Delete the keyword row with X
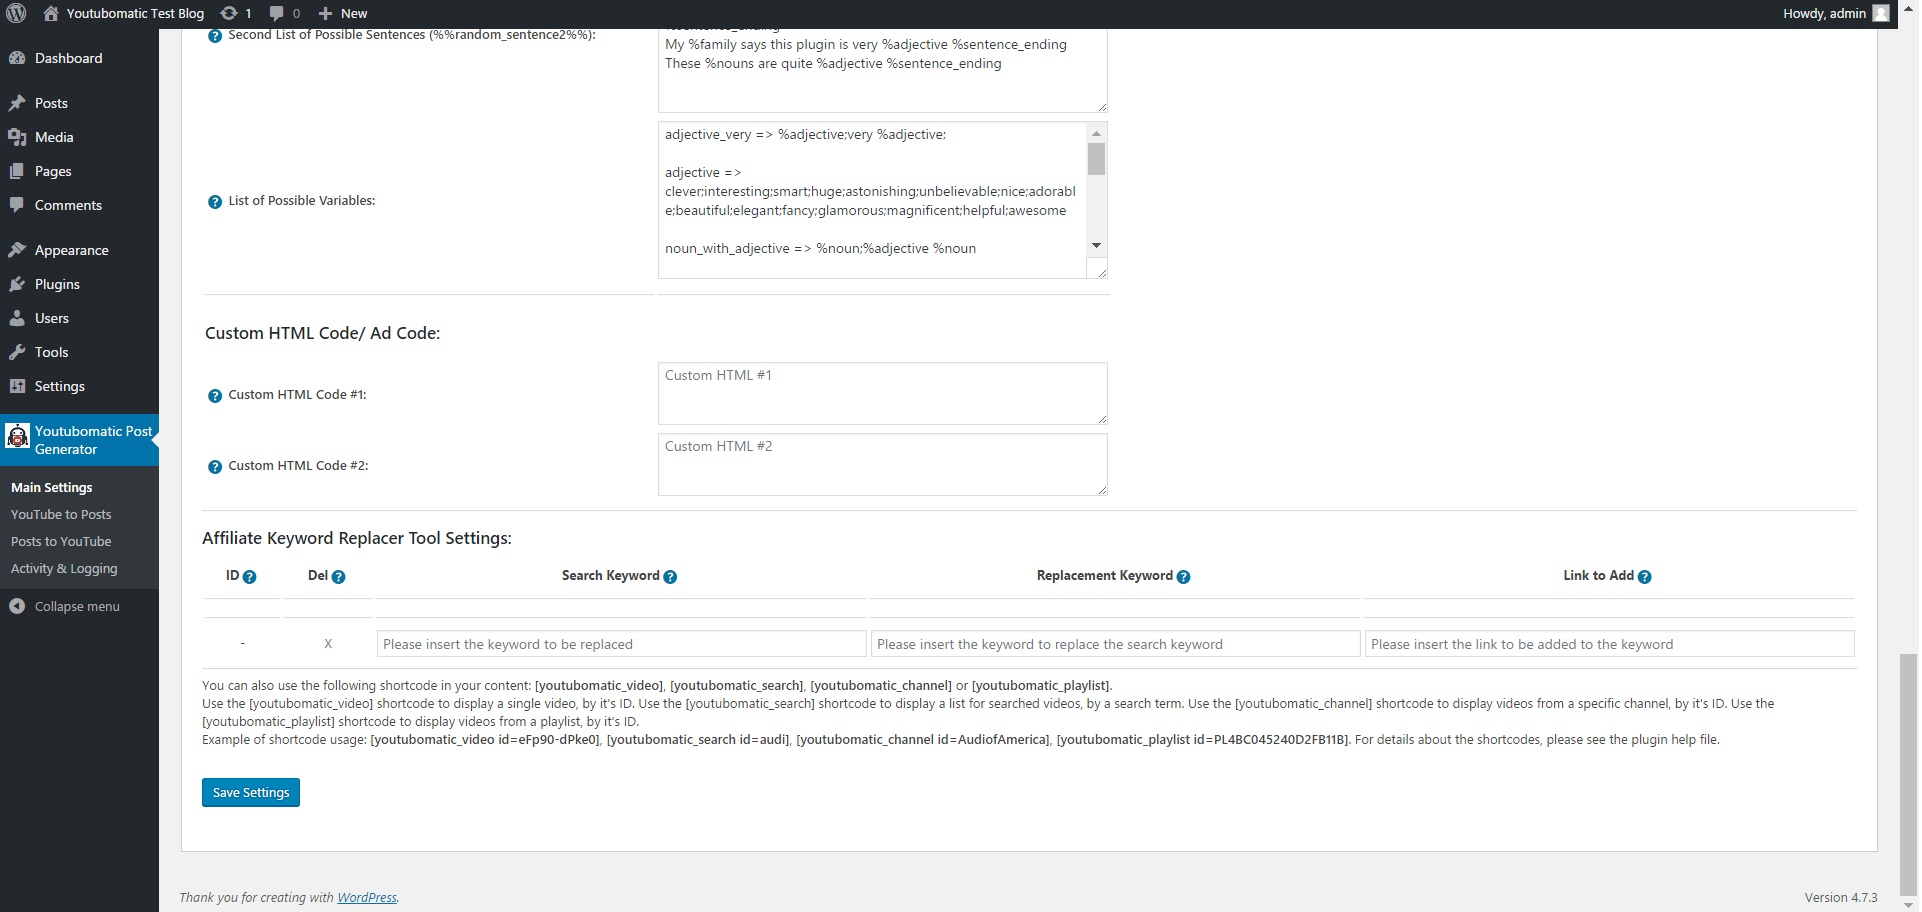 pos(328,644)
